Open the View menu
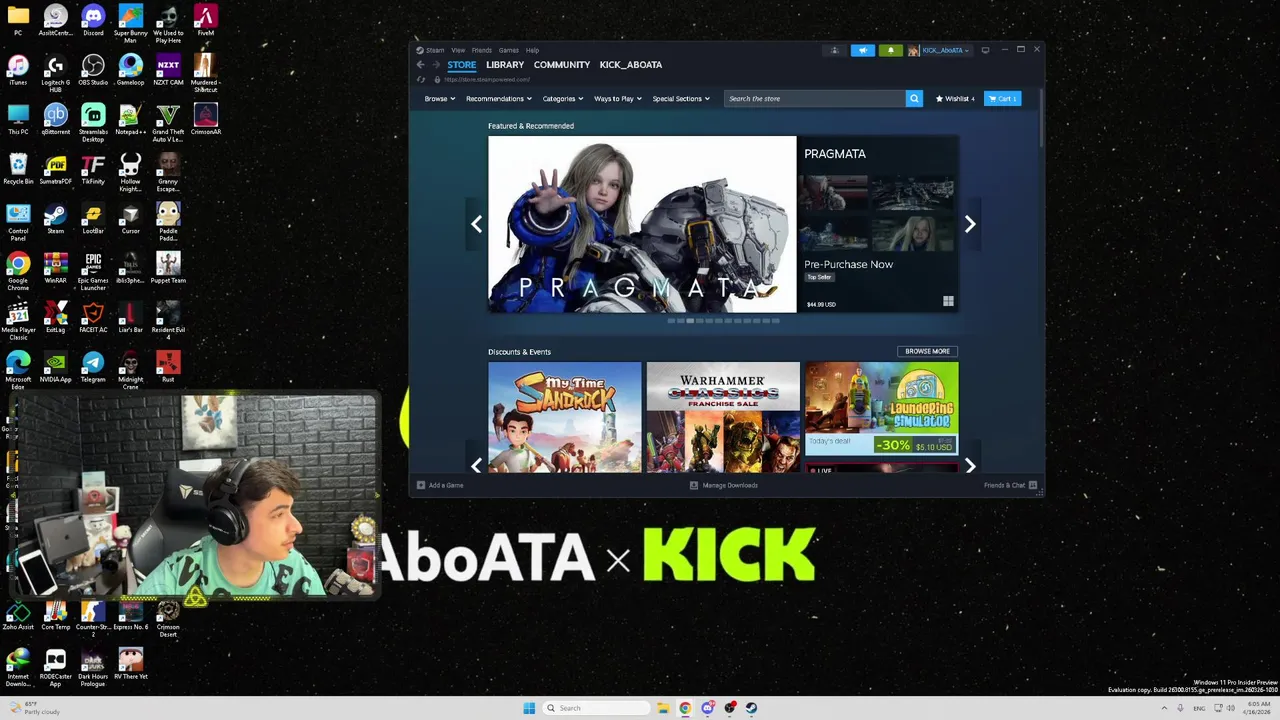This screenshot has height=720, width=1280. [458, 50]
